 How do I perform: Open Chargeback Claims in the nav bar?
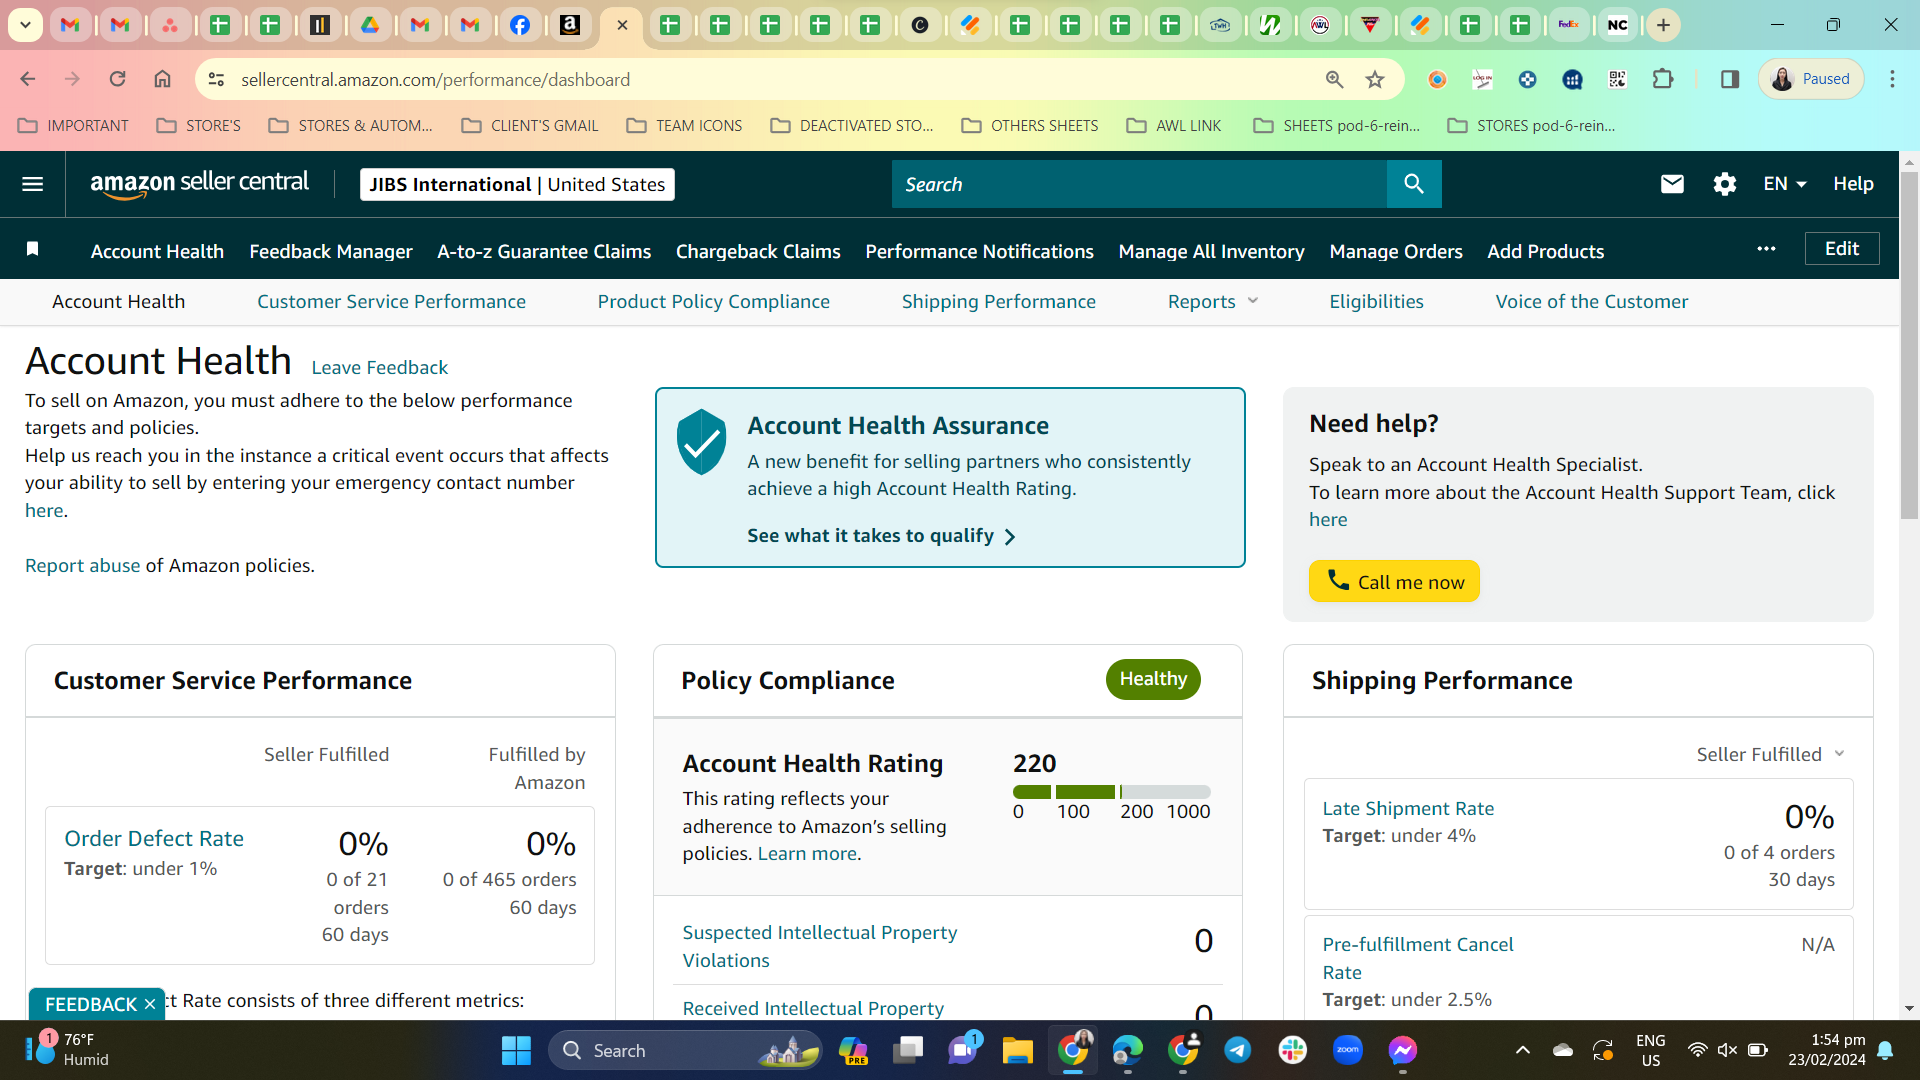[x=758, y=251]
